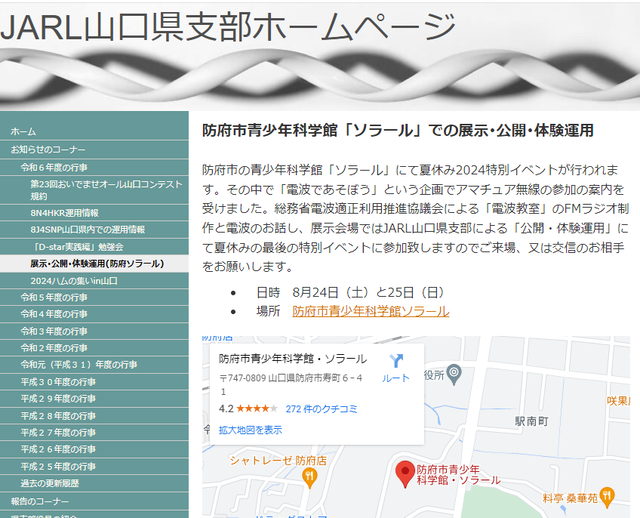
Task: Follow the 防府市青少年科学館ソラール hyperlink
Action: pos(371,311)
